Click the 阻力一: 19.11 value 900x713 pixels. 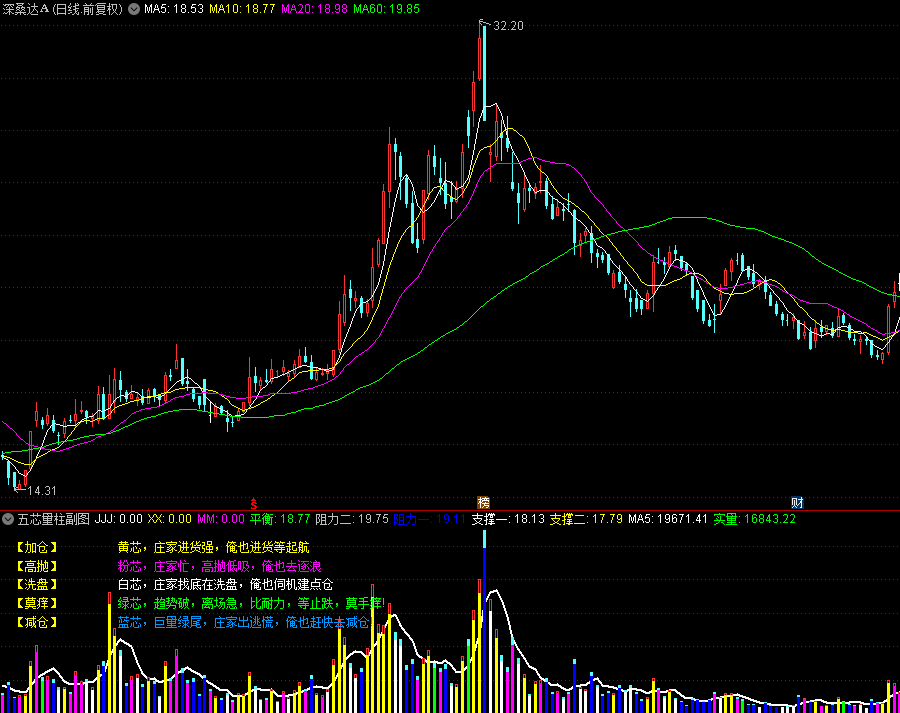coord(429,519)
